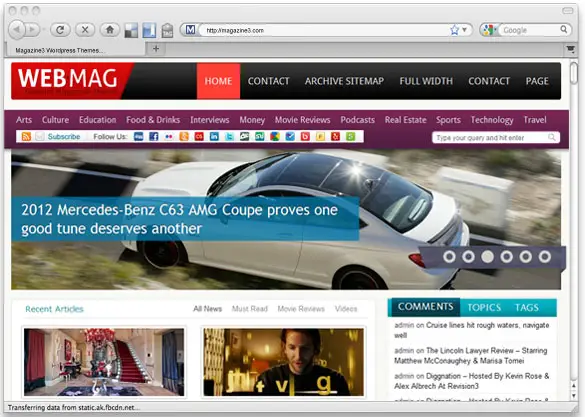Open the ARCHIVE SITEMAP navigation item
Viewport: 585px width, 417px height.
tap(344, 81)
